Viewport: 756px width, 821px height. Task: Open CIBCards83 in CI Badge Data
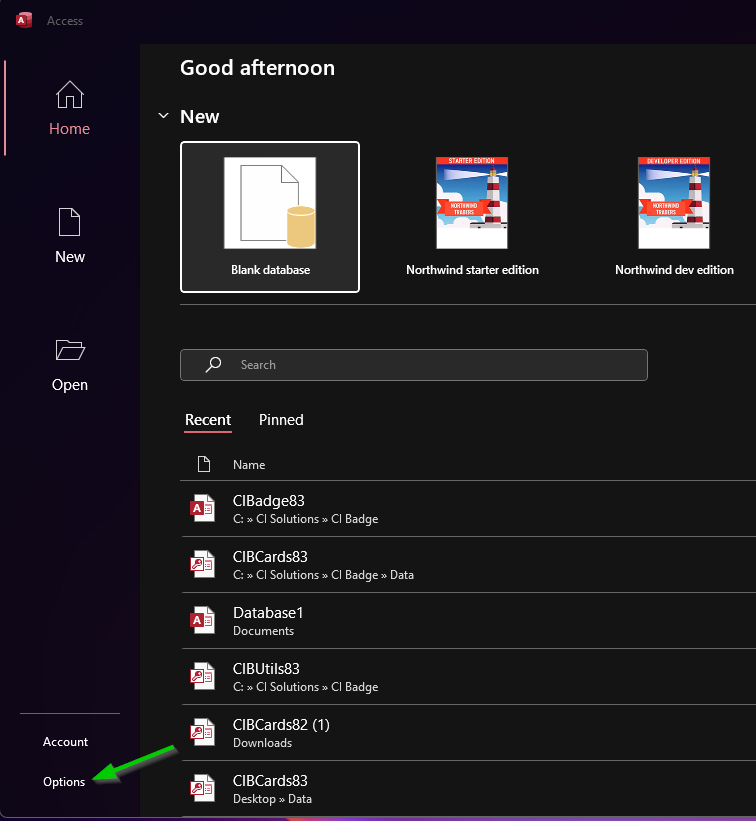tap(469, 565)
